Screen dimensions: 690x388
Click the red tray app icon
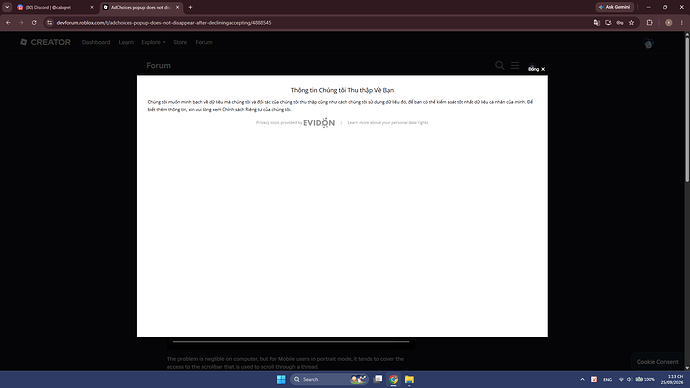(x=594, y=379)
